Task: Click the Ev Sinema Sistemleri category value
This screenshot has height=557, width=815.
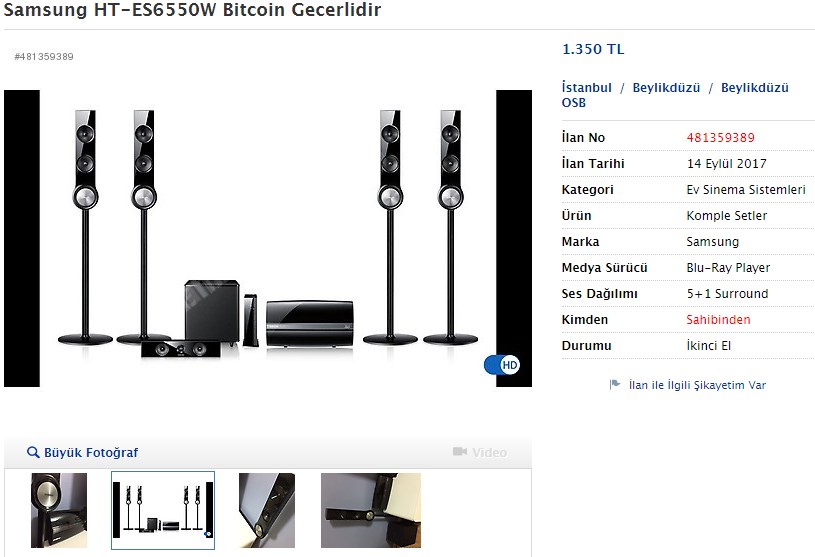Action: coord(746,190)
